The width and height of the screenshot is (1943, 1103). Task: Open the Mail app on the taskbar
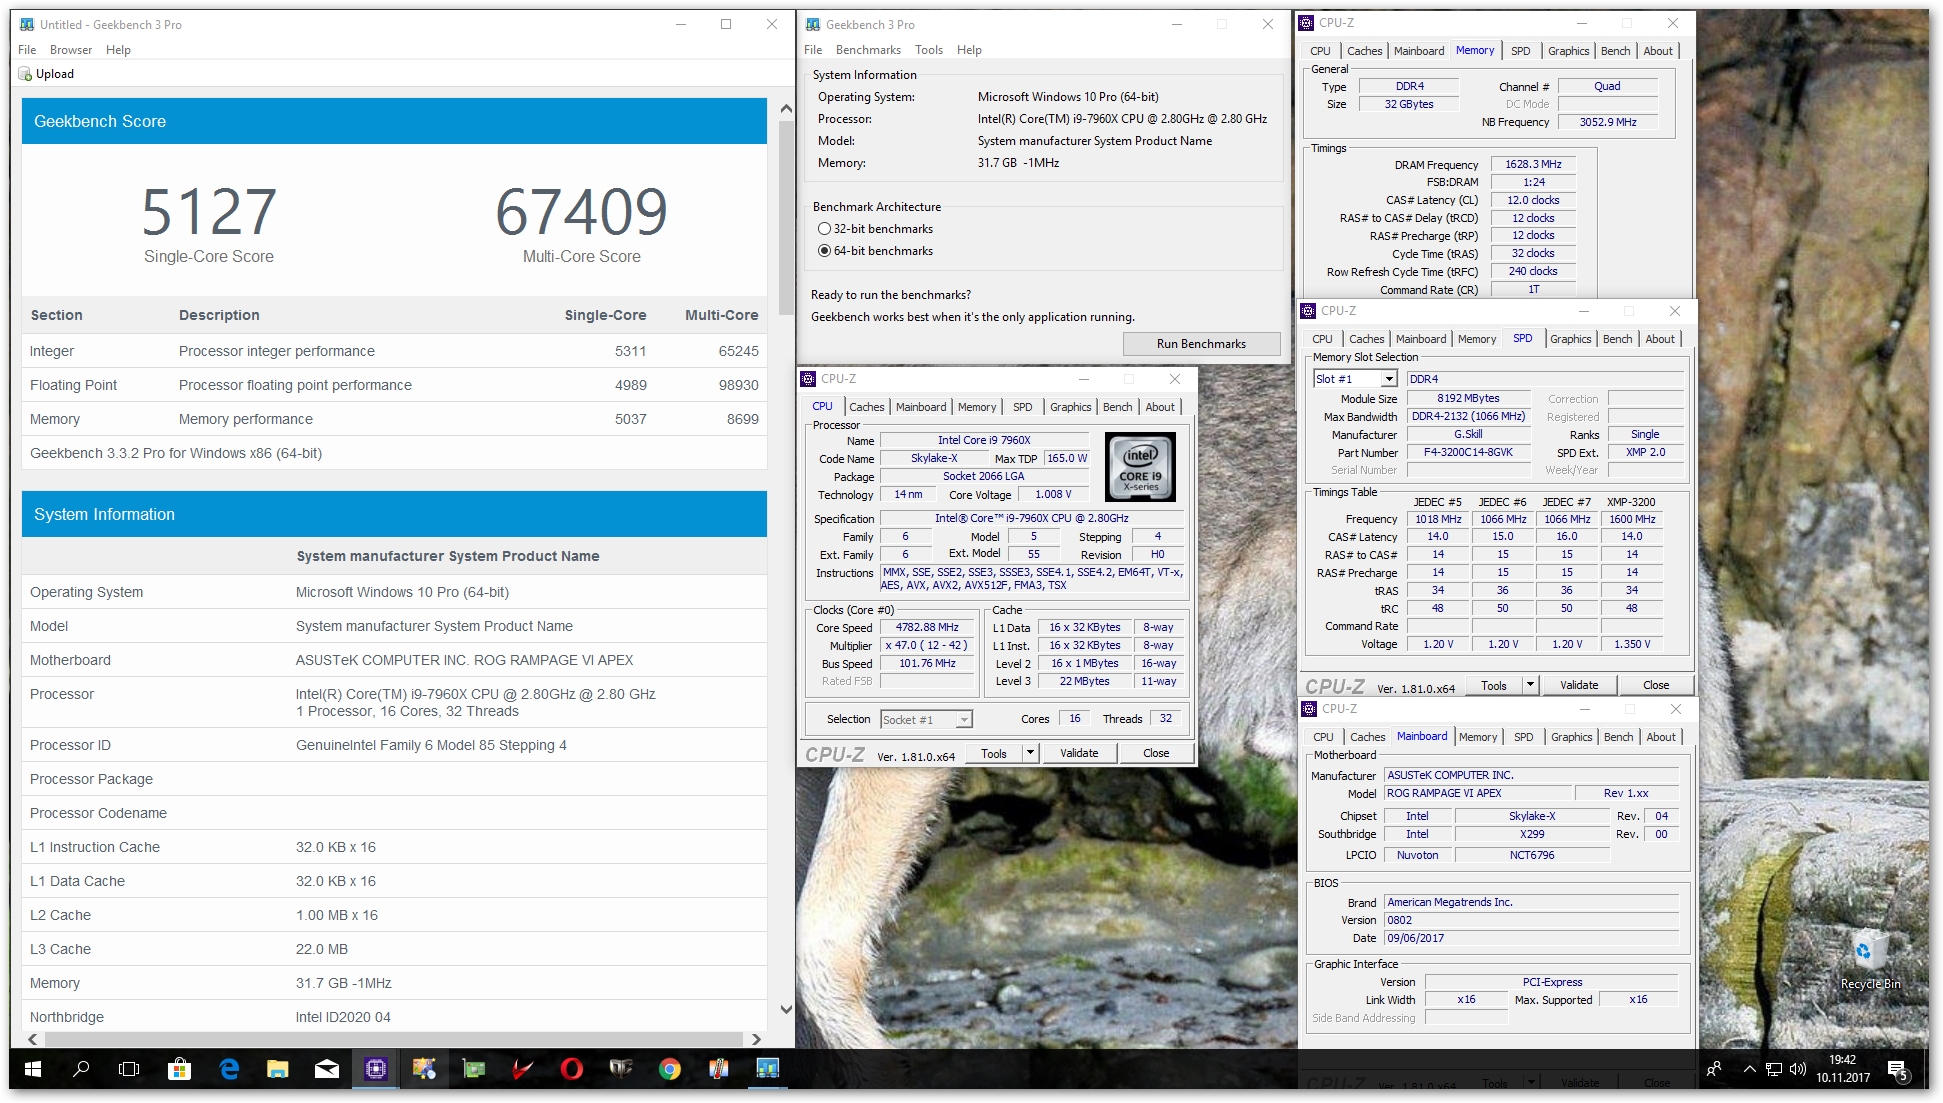(x=327, y=1069)
